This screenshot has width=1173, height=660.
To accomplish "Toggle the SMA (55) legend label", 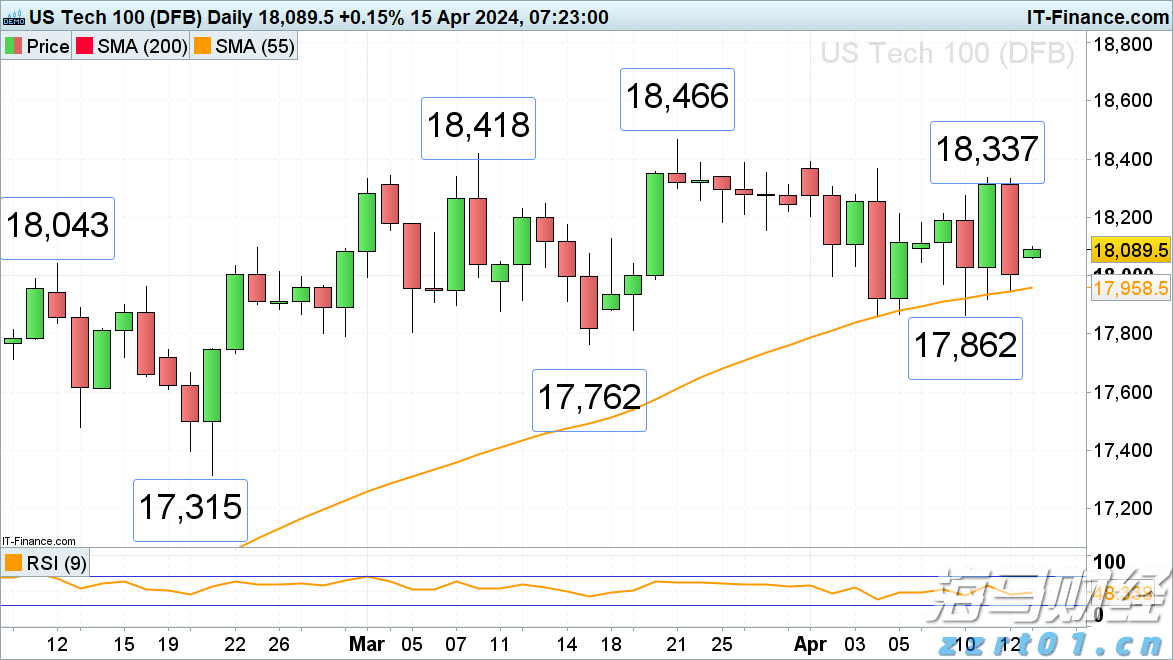I will point(256,47).
